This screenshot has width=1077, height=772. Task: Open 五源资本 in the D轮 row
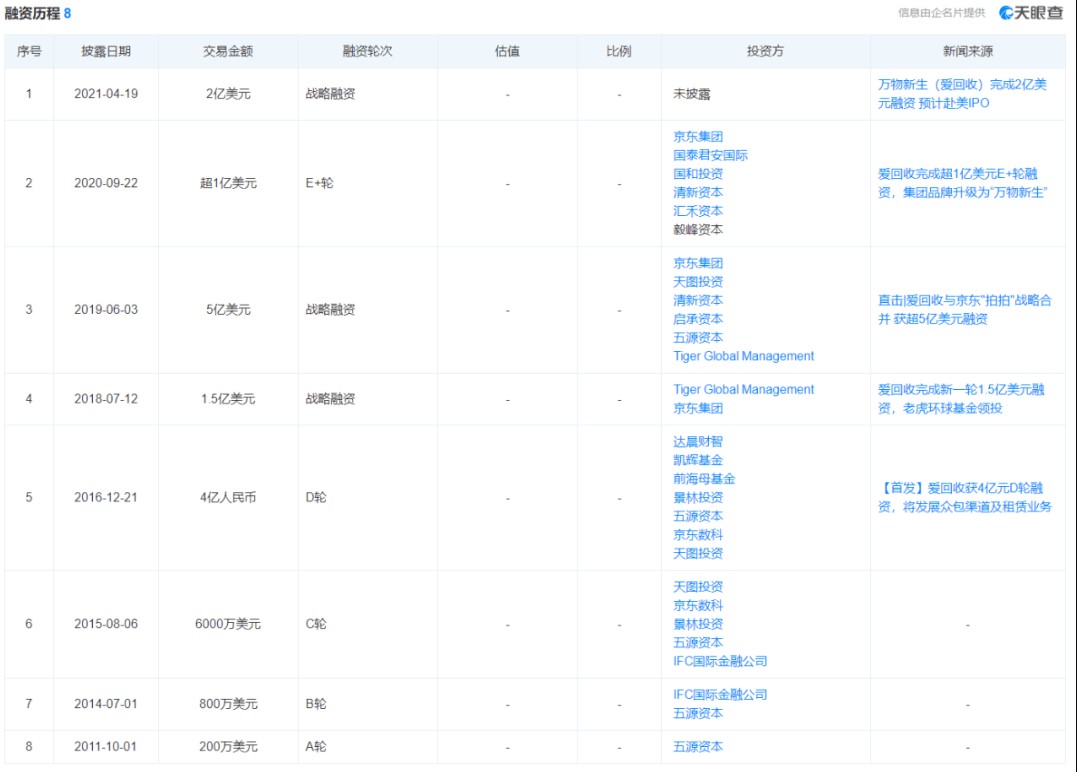click(x=698, y=516)
